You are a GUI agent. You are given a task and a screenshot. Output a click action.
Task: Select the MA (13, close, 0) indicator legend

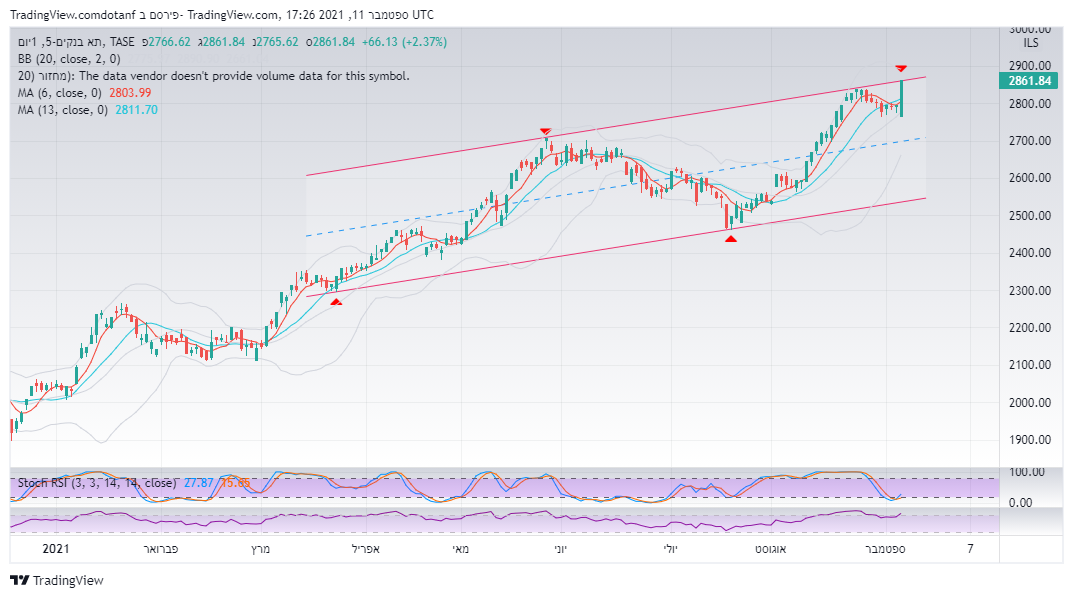tap(62, 110)
